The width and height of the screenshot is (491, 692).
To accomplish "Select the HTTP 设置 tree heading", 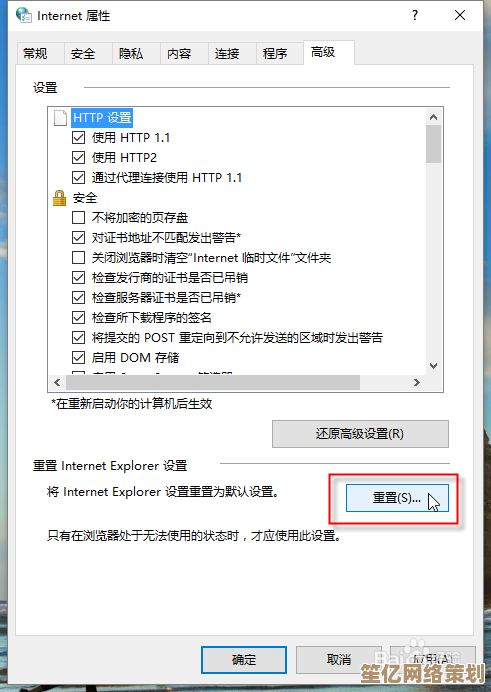I will tap(102, 118).
